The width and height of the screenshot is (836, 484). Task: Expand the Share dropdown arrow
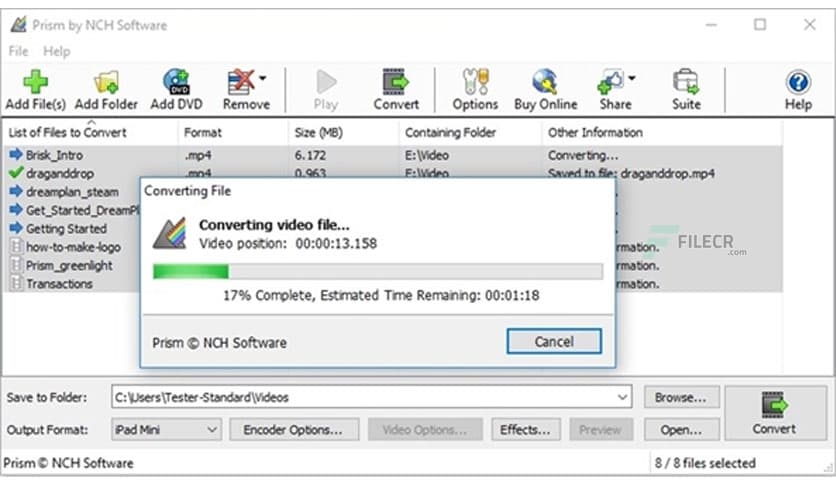tap(632, 78)
